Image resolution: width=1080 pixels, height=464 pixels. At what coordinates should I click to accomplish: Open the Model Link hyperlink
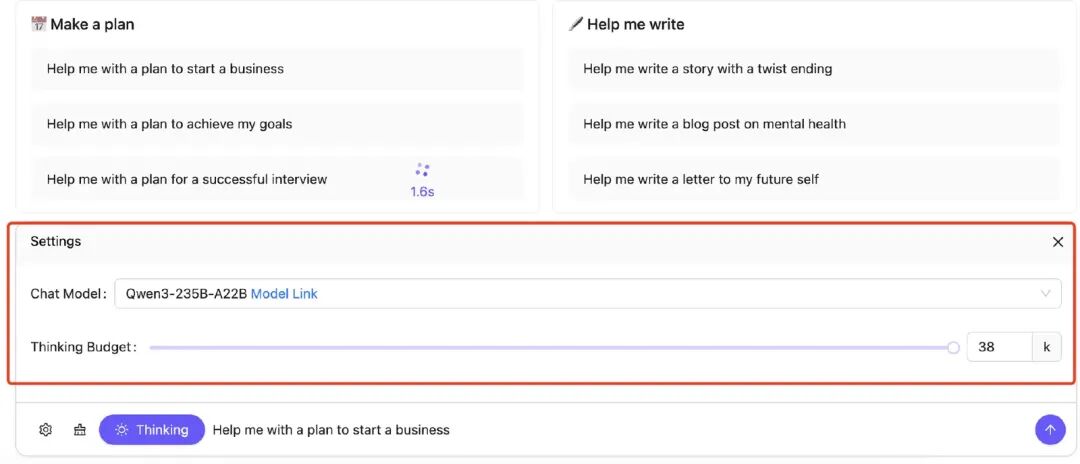(x=284, y=294)
